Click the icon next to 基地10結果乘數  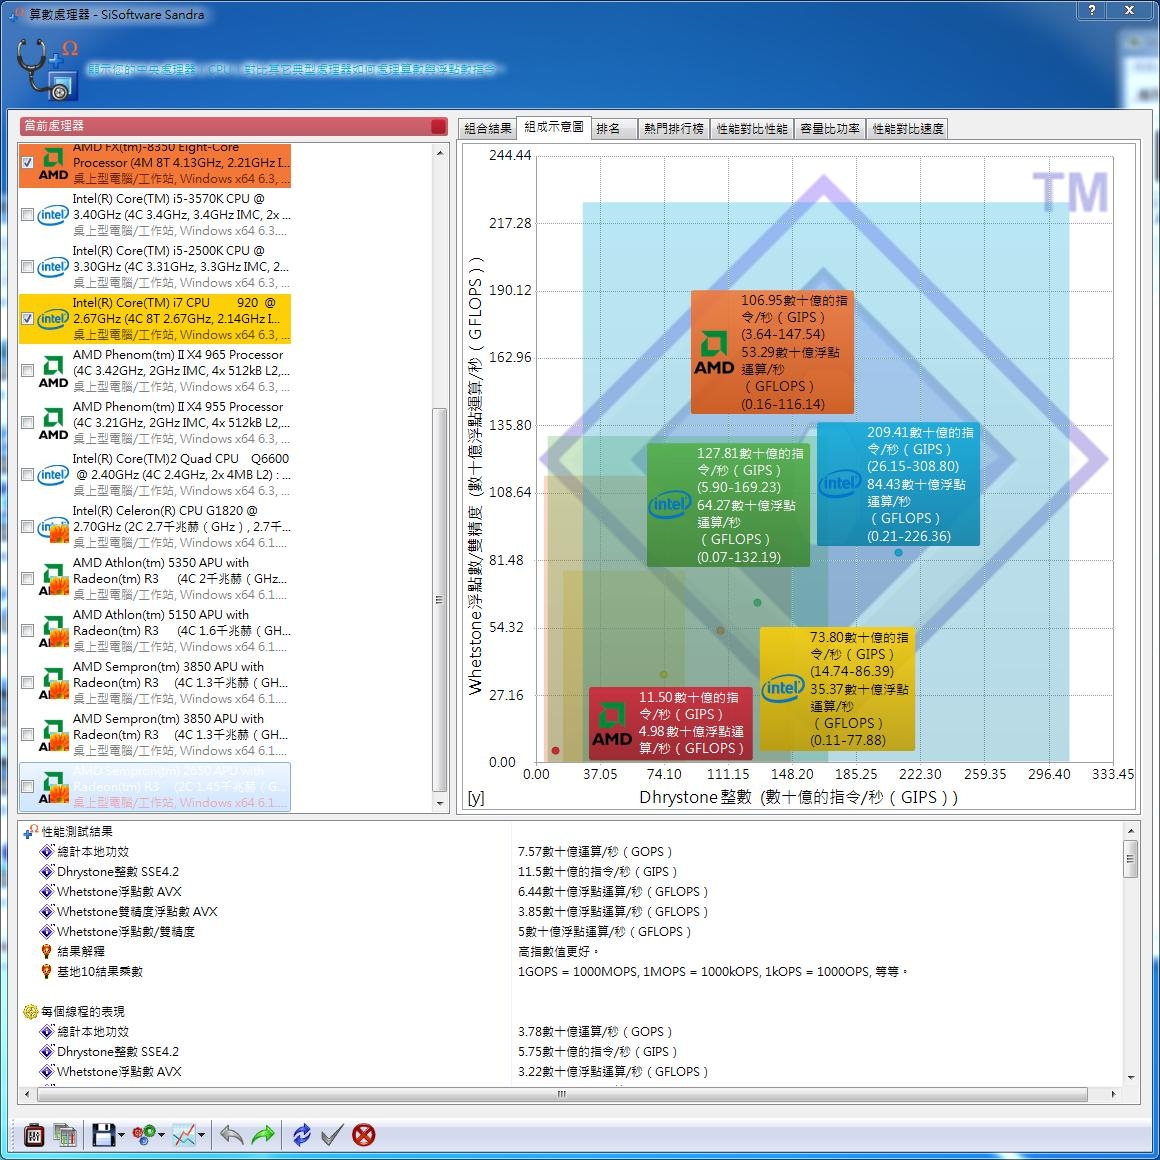click(x=47, y=971)
